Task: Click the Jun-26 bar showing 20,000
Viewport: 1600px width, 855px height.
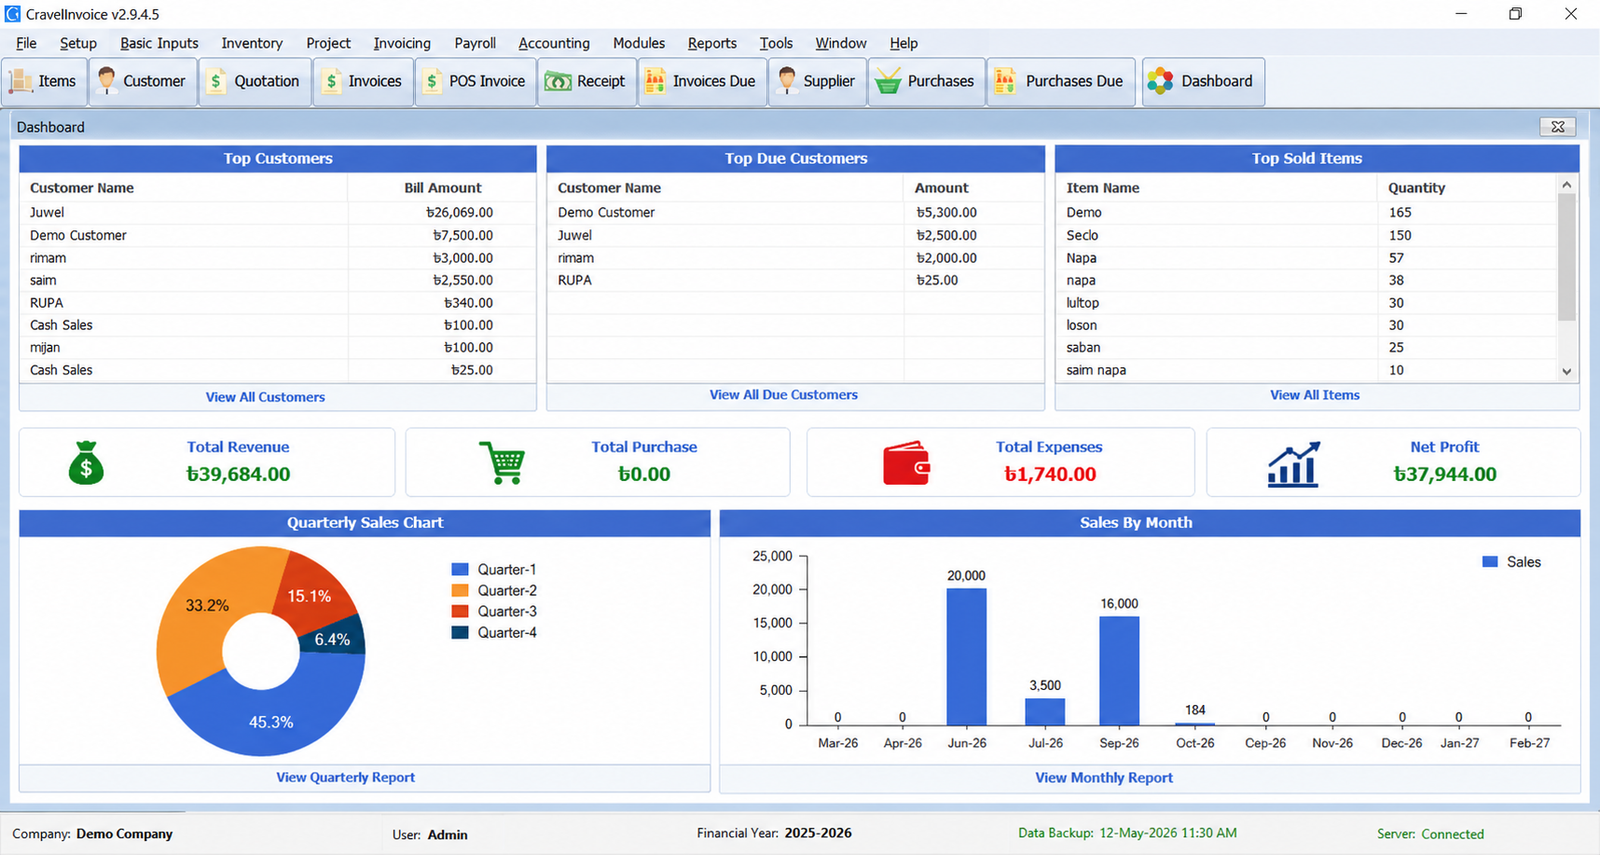Action: tap(967, 657)
